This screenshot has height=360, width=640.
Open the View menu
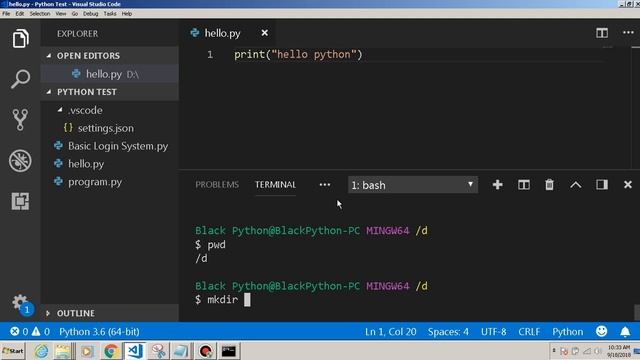point(61,13)
